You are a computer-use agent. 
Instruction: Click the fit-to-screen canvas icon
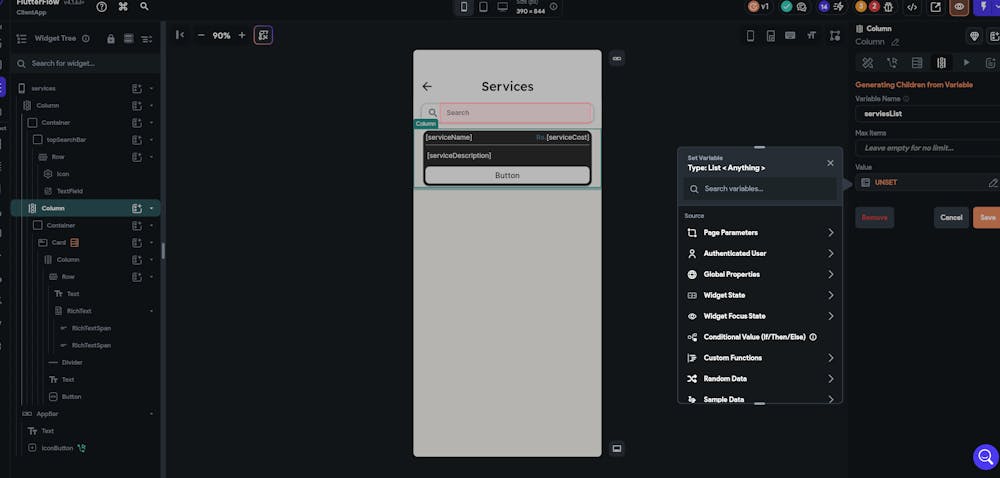pos(263,35)
